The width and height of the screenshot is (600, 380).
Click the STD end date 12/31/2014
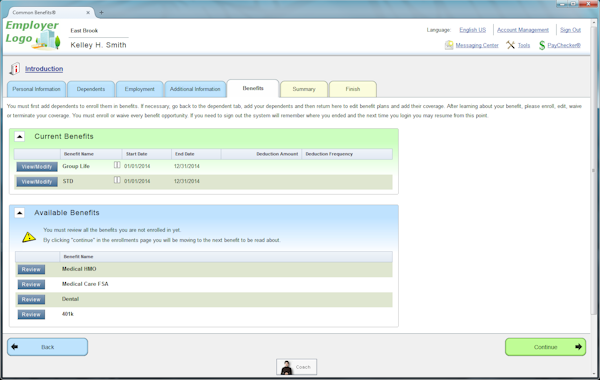pyautogui.click(x=187, y=181)
